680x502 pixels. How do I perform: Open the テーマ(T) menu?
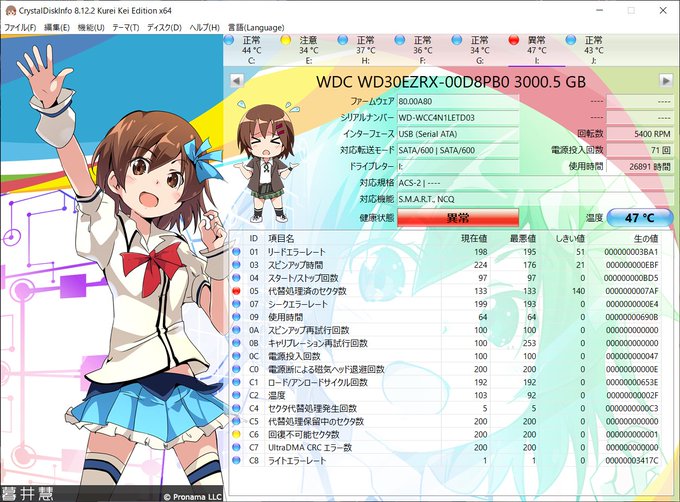coord(126,27)
